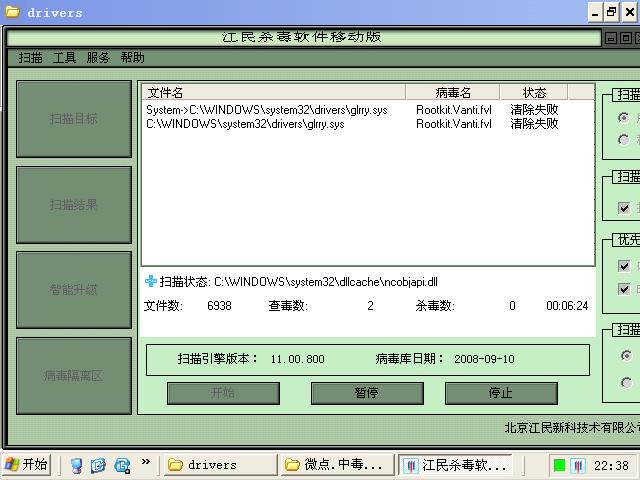Select the first radio button in top scan group

coord(624,118)
